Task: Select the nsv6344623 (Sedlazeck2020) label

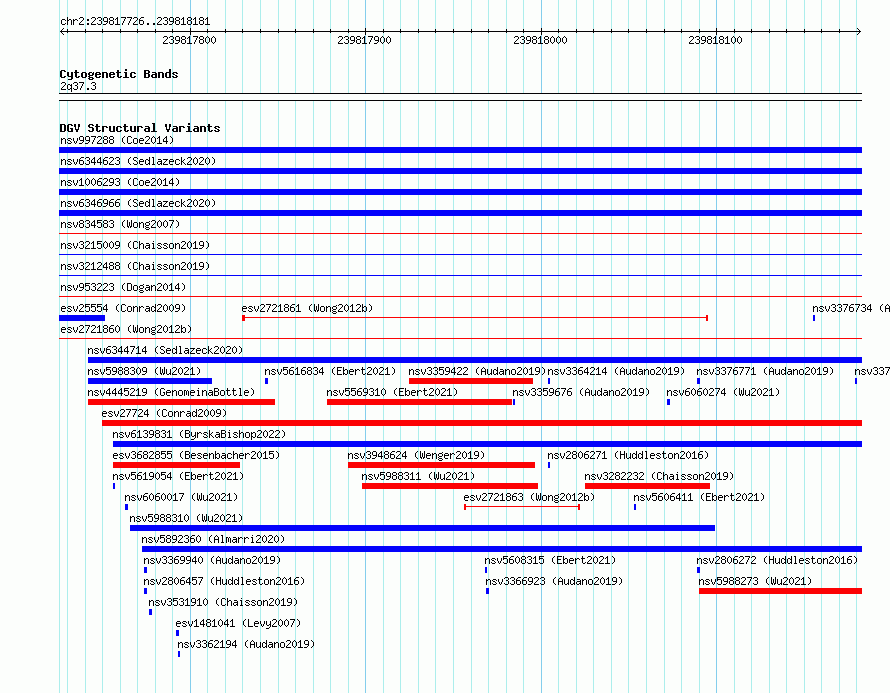Action: (x=138, y=161)
